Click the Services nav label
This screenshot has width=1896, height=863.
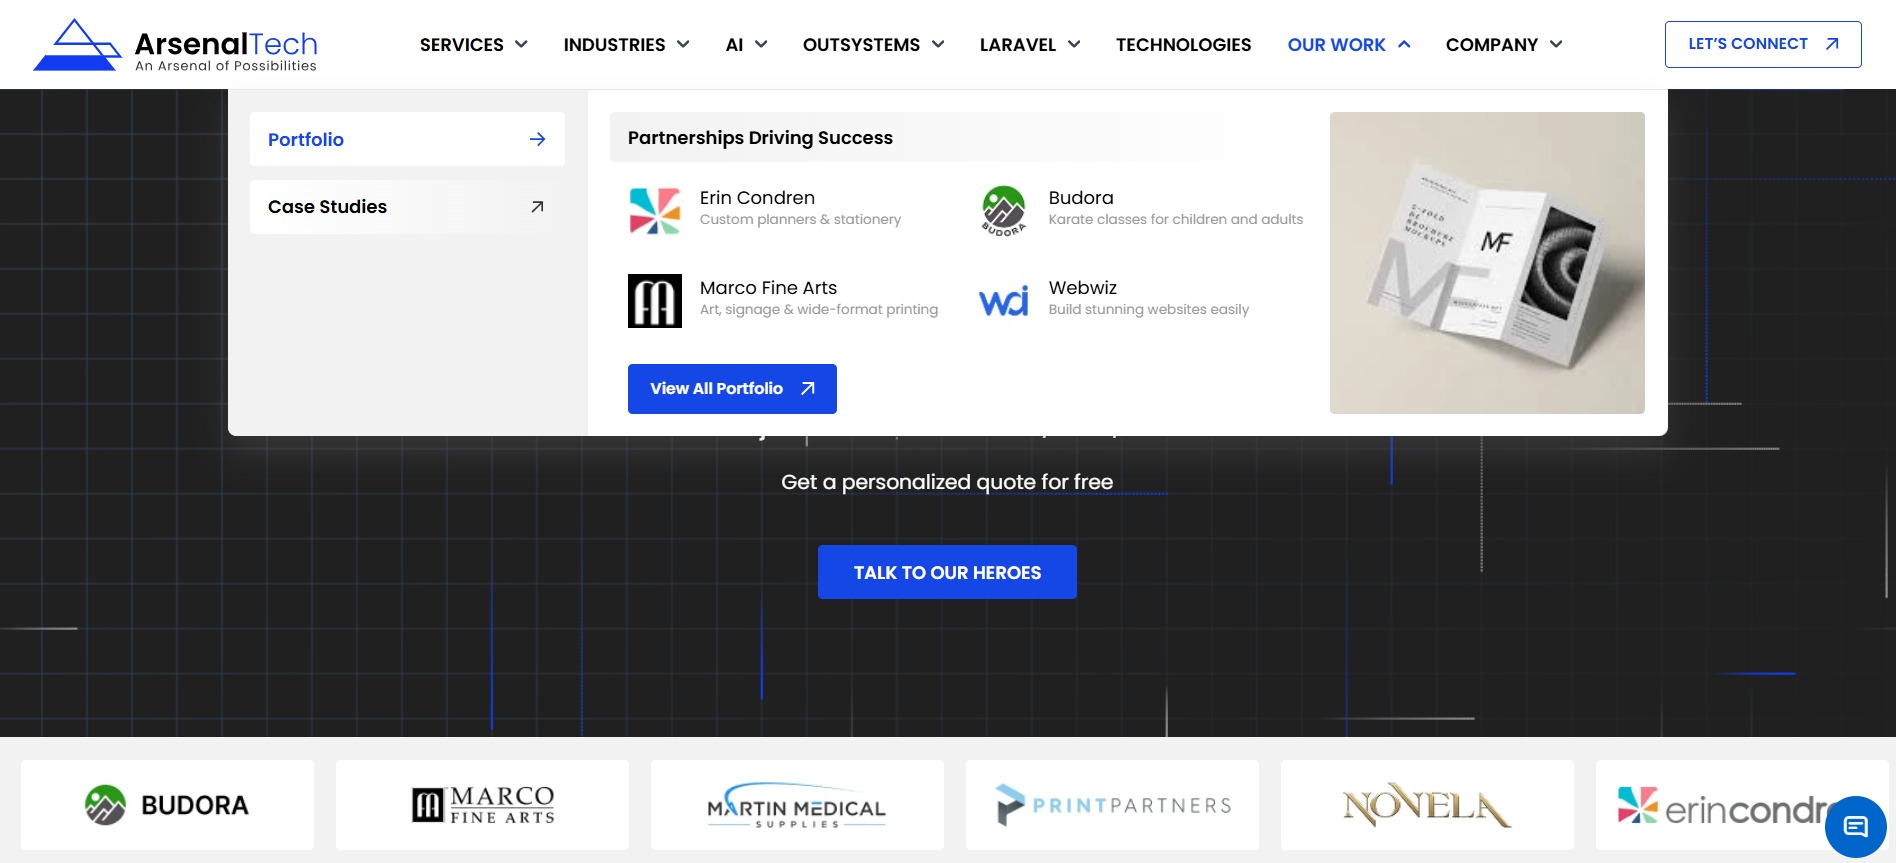click(462, 45)
